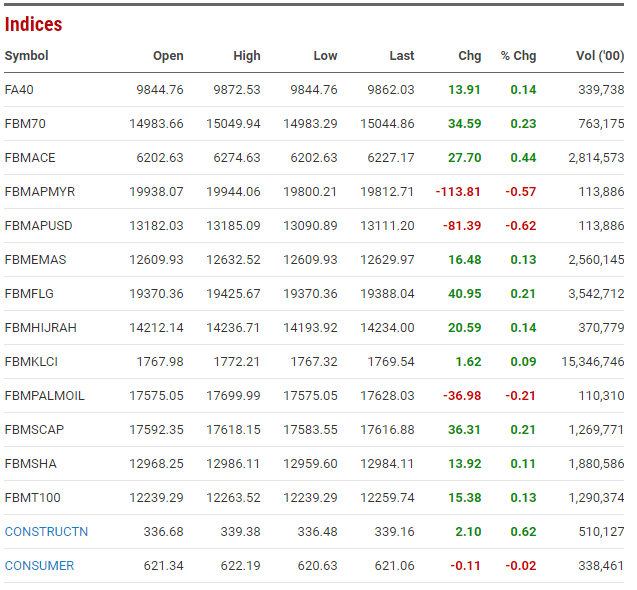
Task: Click FBMHIJRAH change value 20.59
Action: [x=465, y=328]
